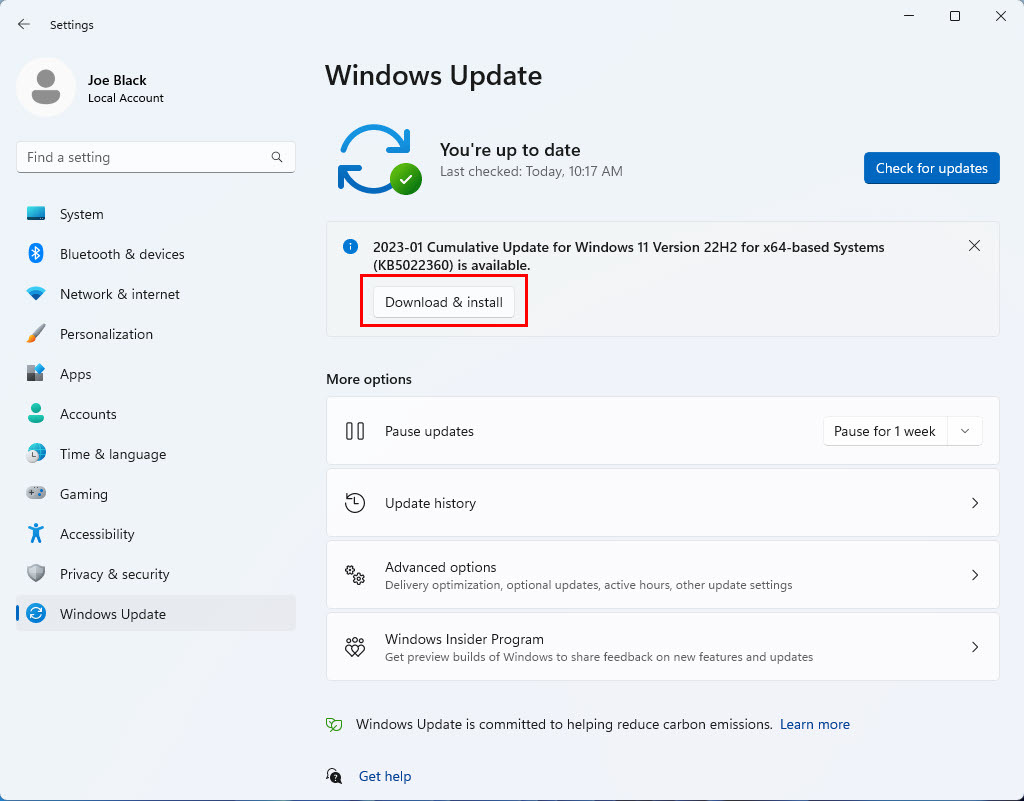Click Joe Black's profile avatar
The width and height of the screenshot is (1024, 801).
(x=45, y=87)
